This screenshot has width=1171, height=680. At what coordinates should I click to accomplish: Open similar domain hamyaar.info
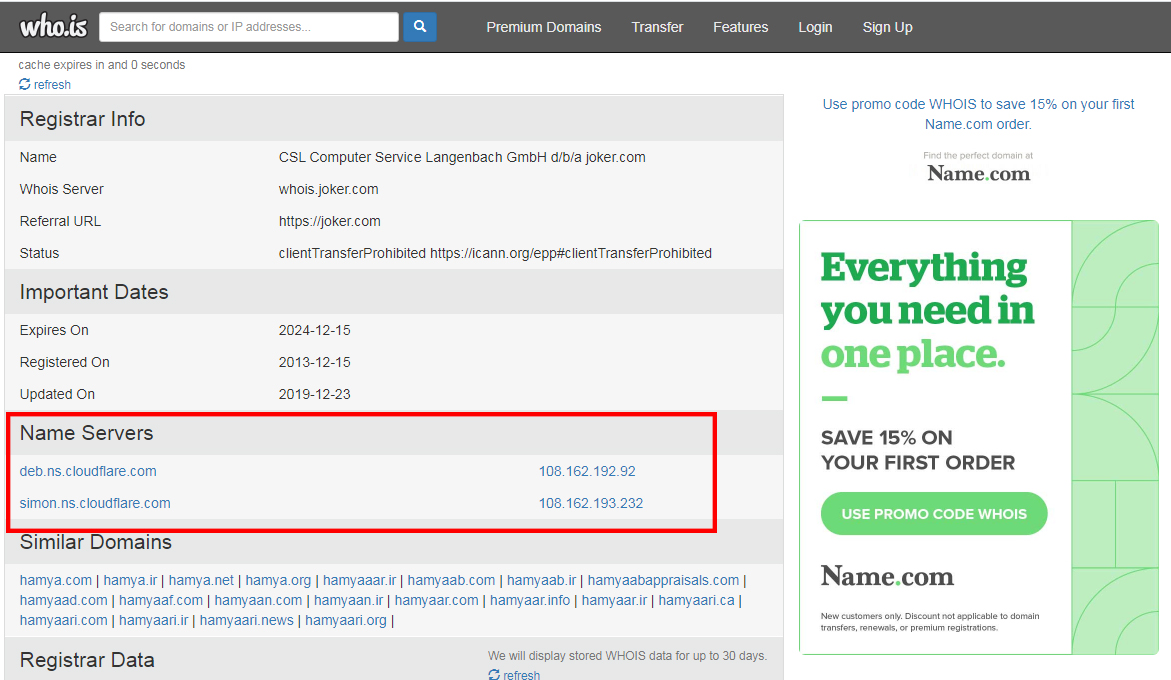click(x=529, y=600)
